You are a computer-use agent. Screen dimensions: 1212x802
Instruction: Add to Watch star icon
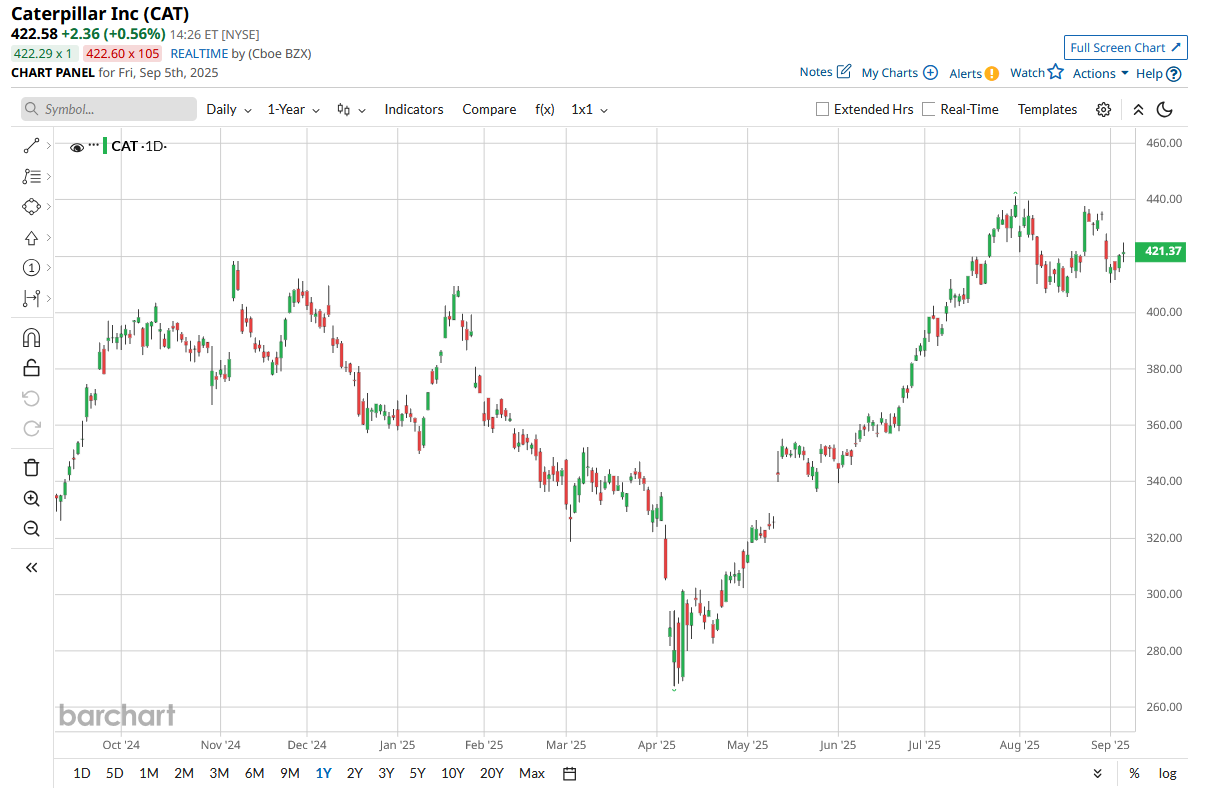tap(1056, 72)
